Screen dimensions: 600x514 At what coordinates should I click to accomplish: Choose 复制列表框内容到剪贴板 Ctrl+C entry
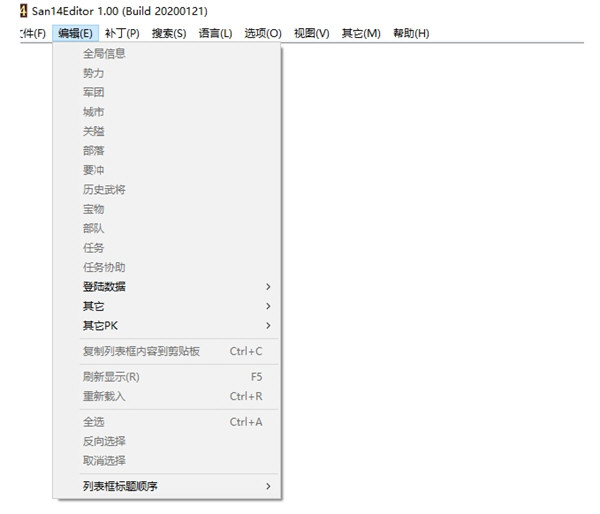167,351
